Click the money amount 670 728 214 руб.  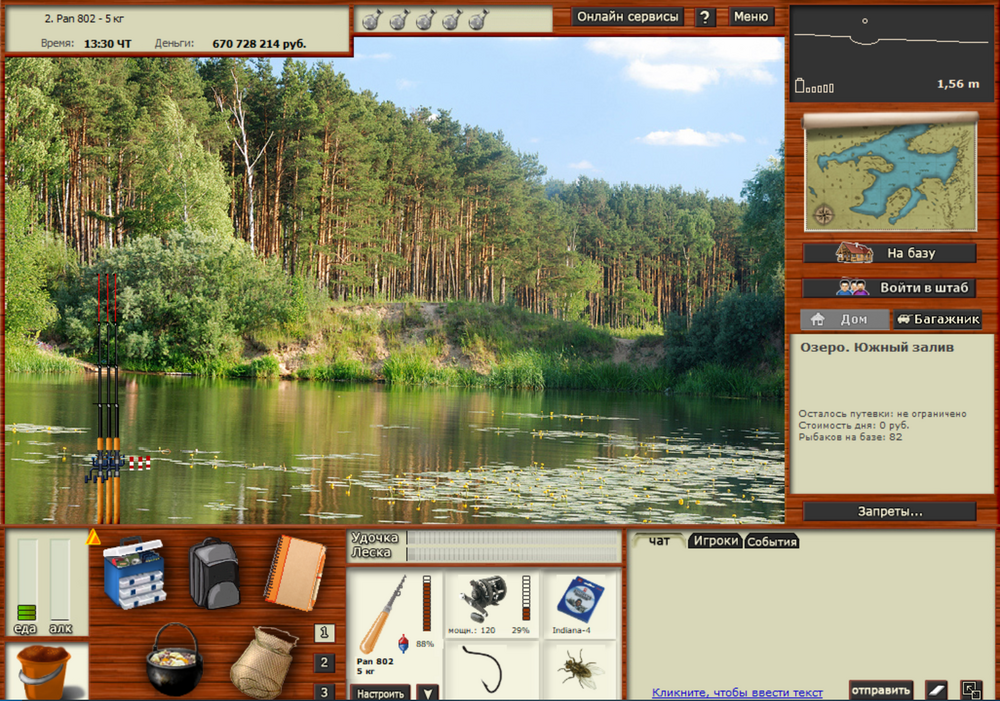(x=259, y=43)
